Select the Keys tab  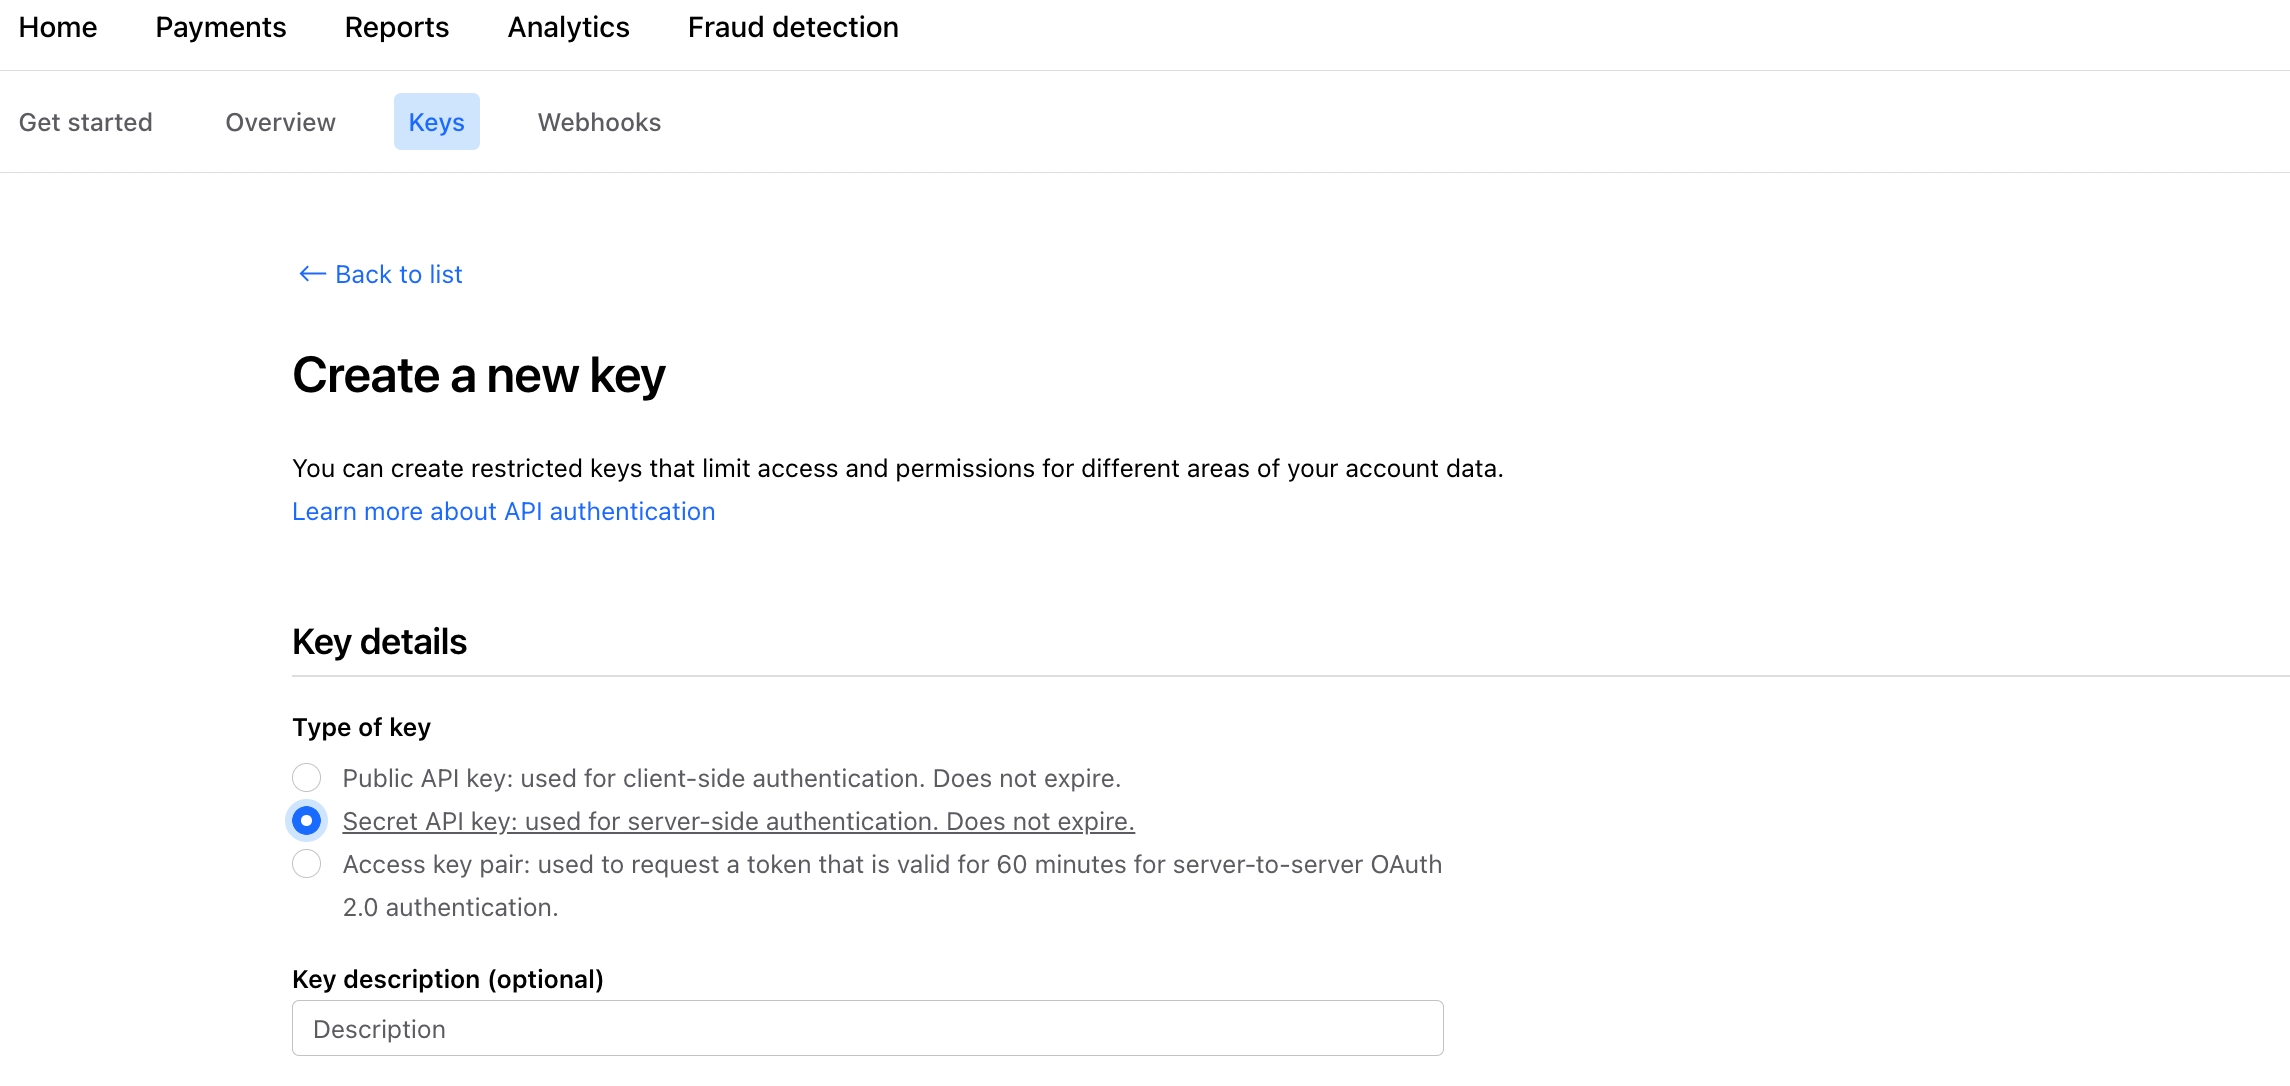pos(437,122)
